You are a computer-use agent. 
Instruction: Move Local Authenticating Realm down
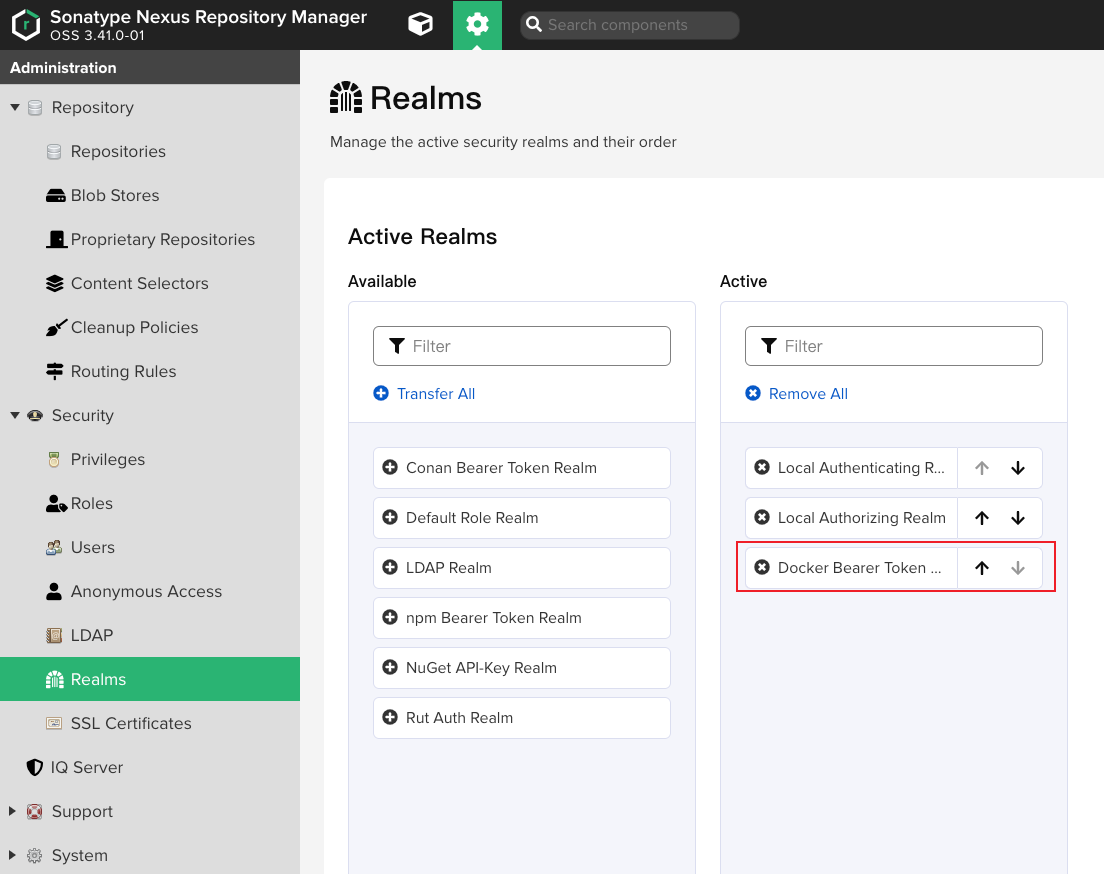(1018, 468)
